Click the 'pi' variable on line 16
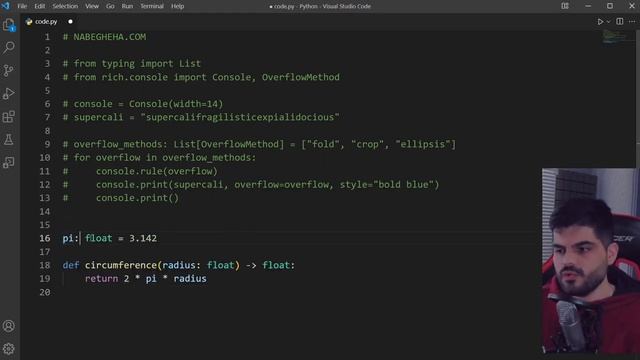640x360 pixels. (68, 238)
